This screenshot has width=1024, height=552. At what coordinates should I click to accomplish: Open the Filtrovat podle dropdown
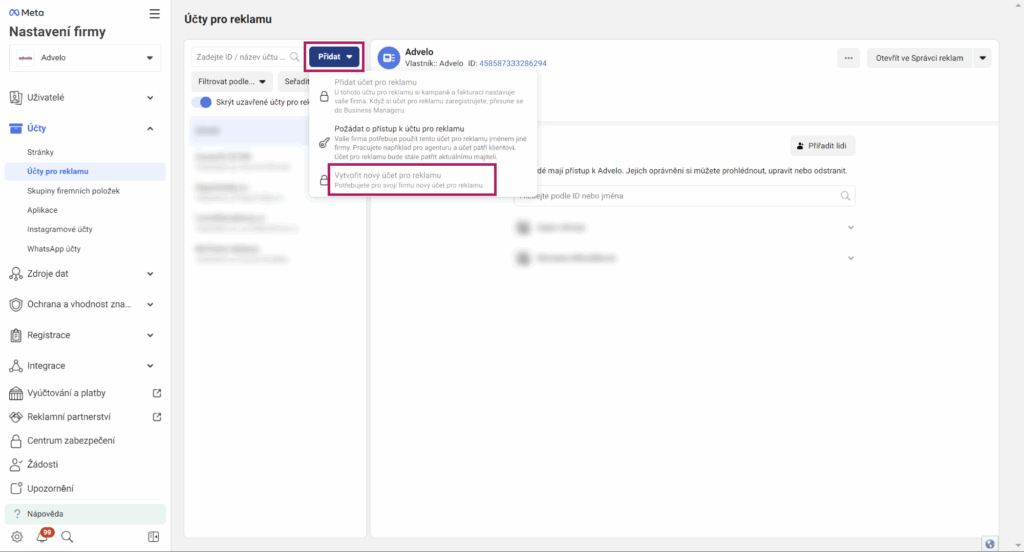click(232, 81)
